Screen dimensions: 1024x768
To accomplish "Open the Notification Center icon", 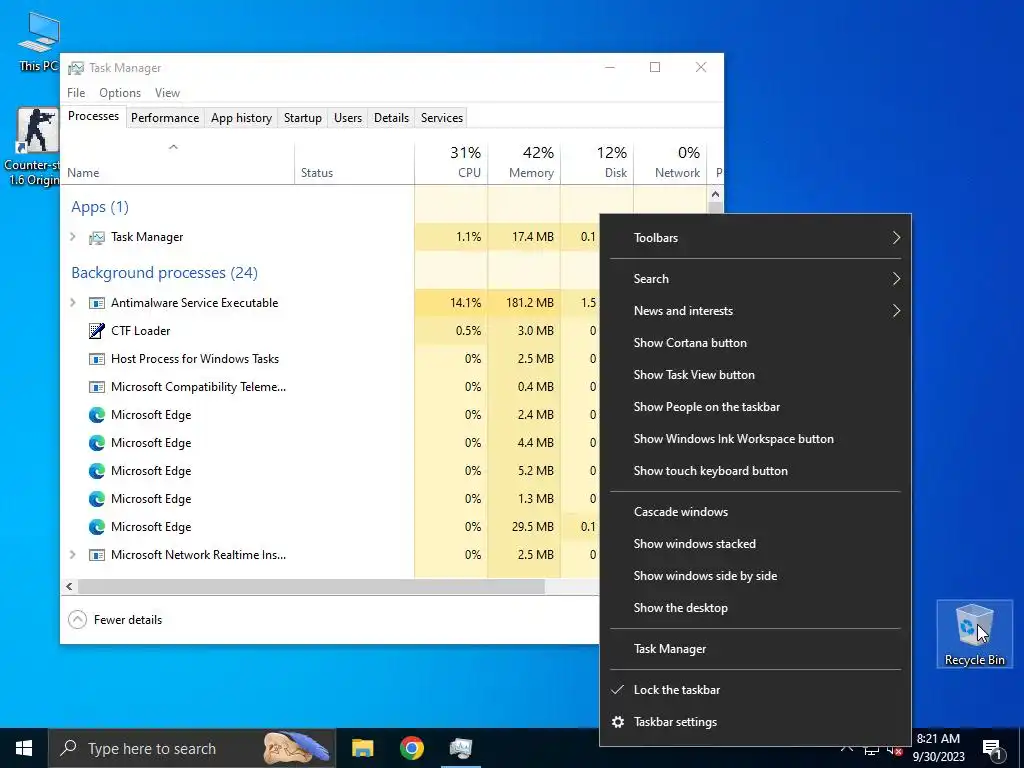I will pyautogui.click(x=992, y=749).
